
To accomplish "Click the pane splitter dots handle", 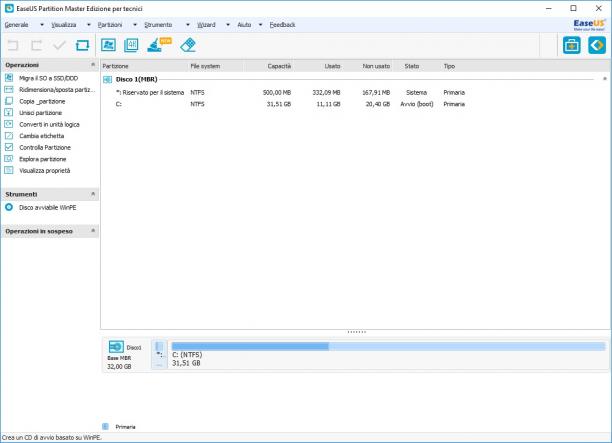I will [x=356, y=332].
